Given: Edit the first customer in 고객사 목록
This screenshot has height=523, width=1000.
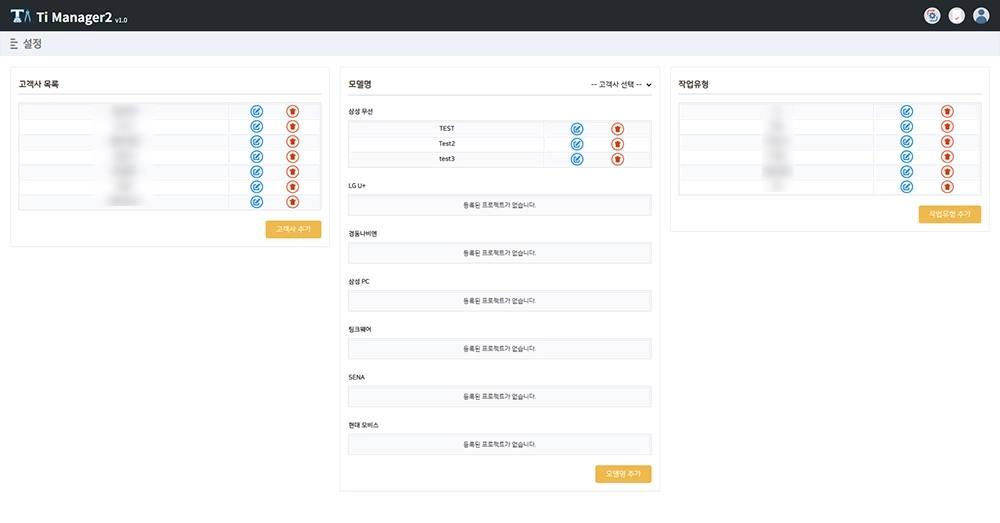Looking at the screenshot, I should point(256,112).
